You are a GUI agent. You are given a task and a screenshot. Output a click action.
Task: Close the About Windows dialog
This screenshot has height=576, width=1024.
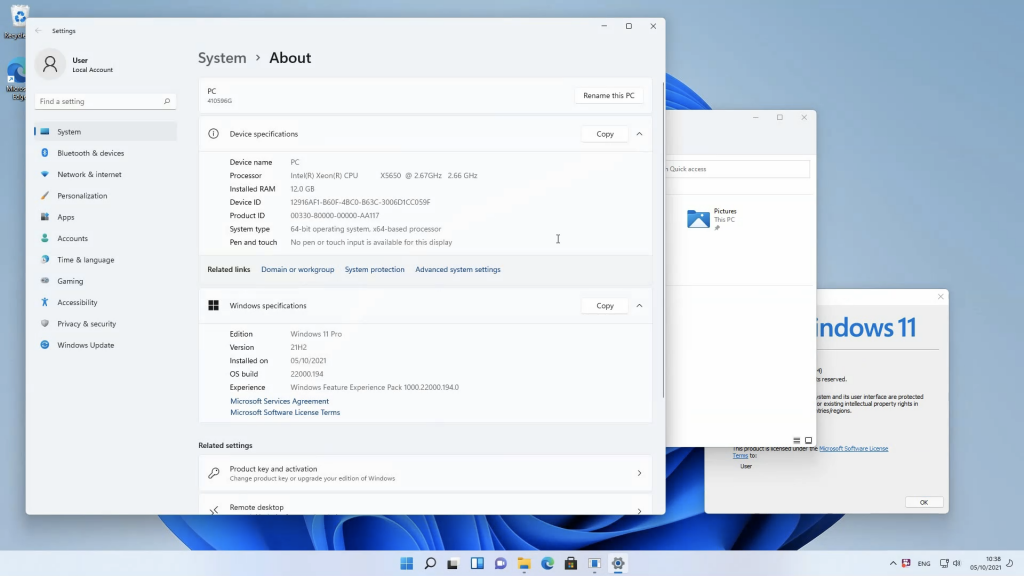point(940,296)
